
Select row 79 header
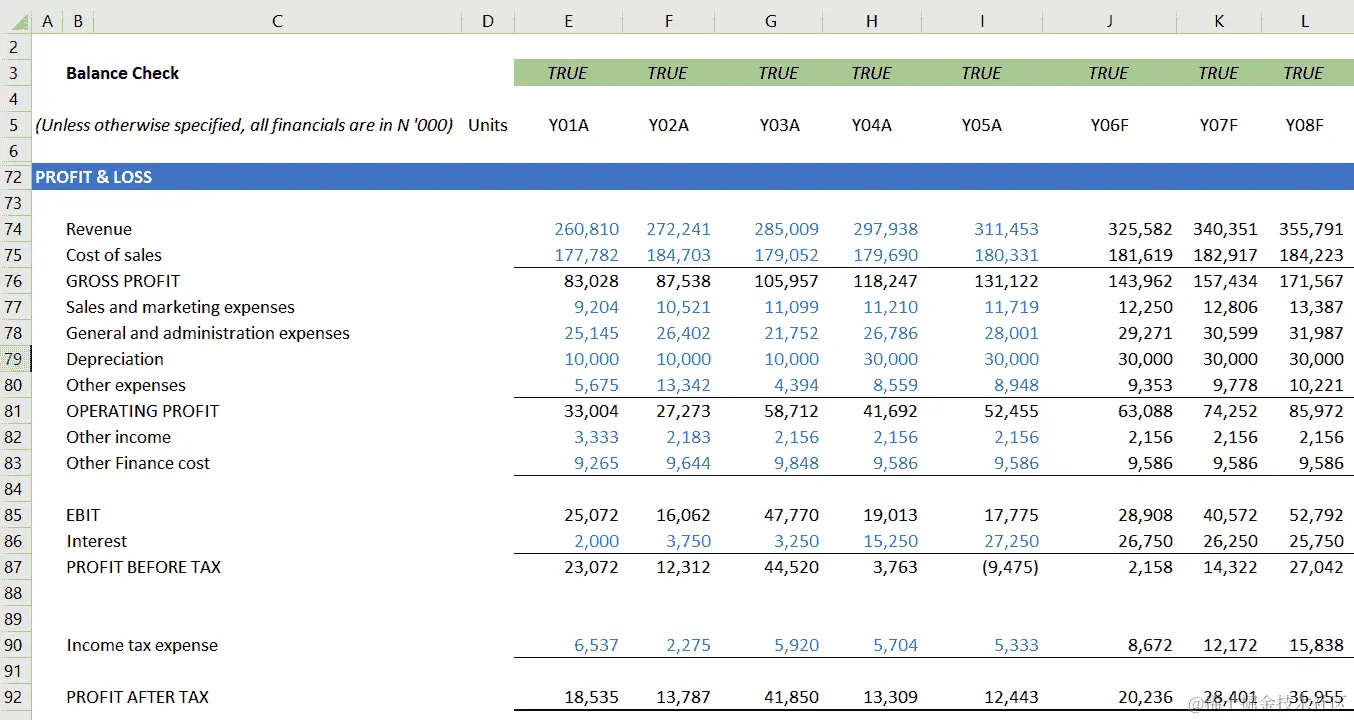(x=15, y=359)
